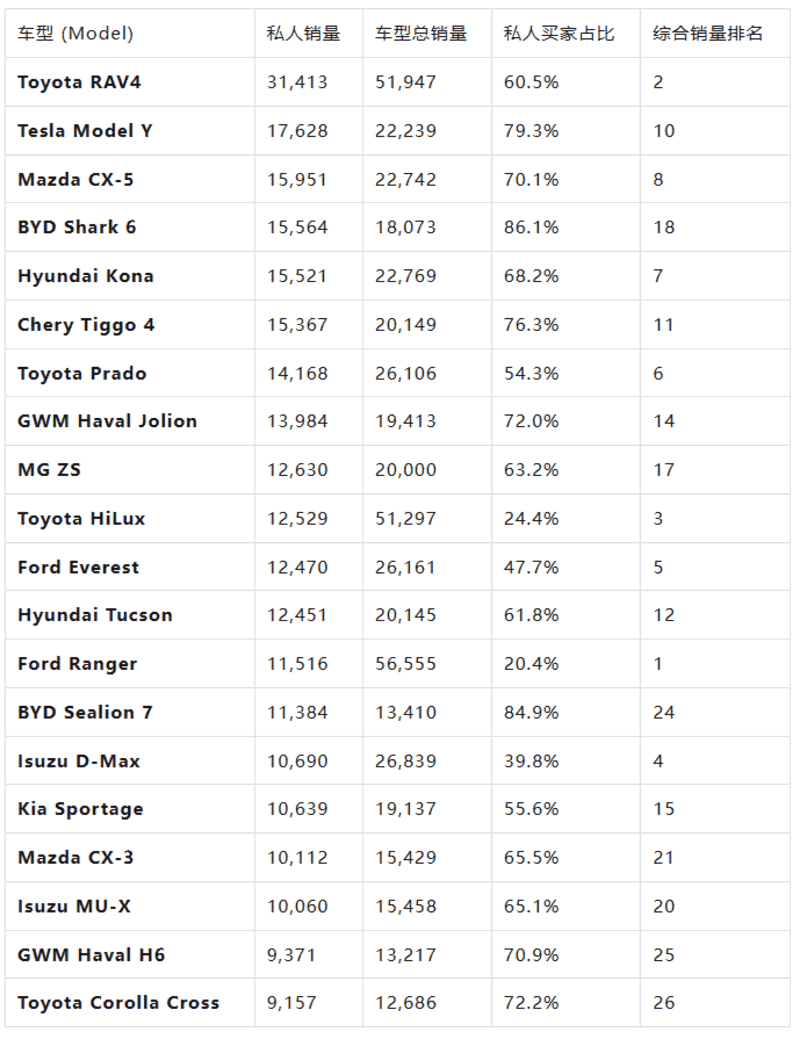The width and height of the screenshot is (800, 1039).
Task: Click the 车型 (Model) column header
Action: 75,33
